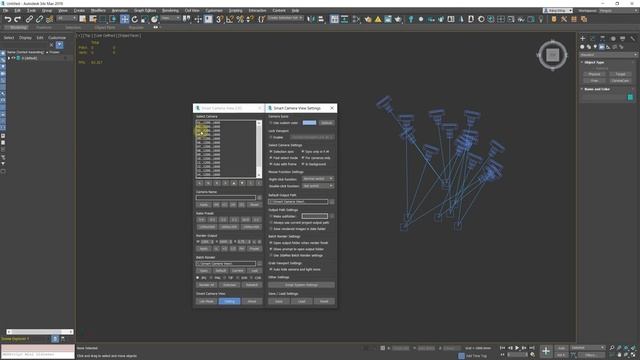The image size is (640, 360).
Task: Open Right click function dropdown
Action: coord(318,179)
